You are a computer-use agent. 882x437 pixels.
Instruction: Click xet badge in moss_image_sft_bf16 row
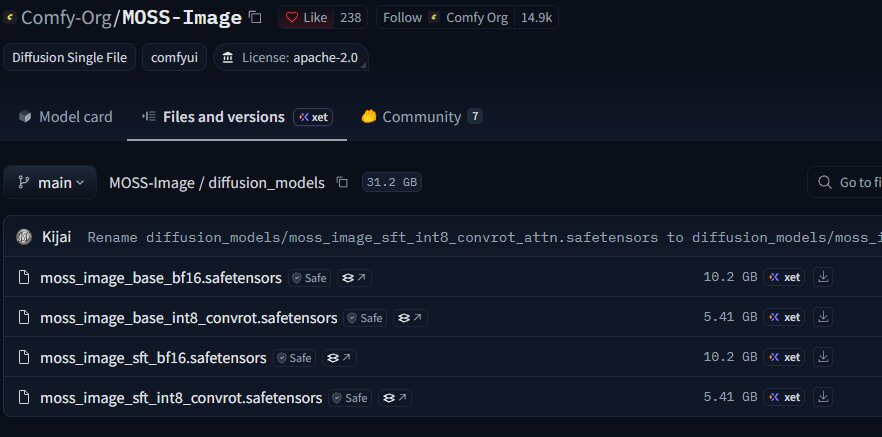pyautogui.click(x=784, y=357)
